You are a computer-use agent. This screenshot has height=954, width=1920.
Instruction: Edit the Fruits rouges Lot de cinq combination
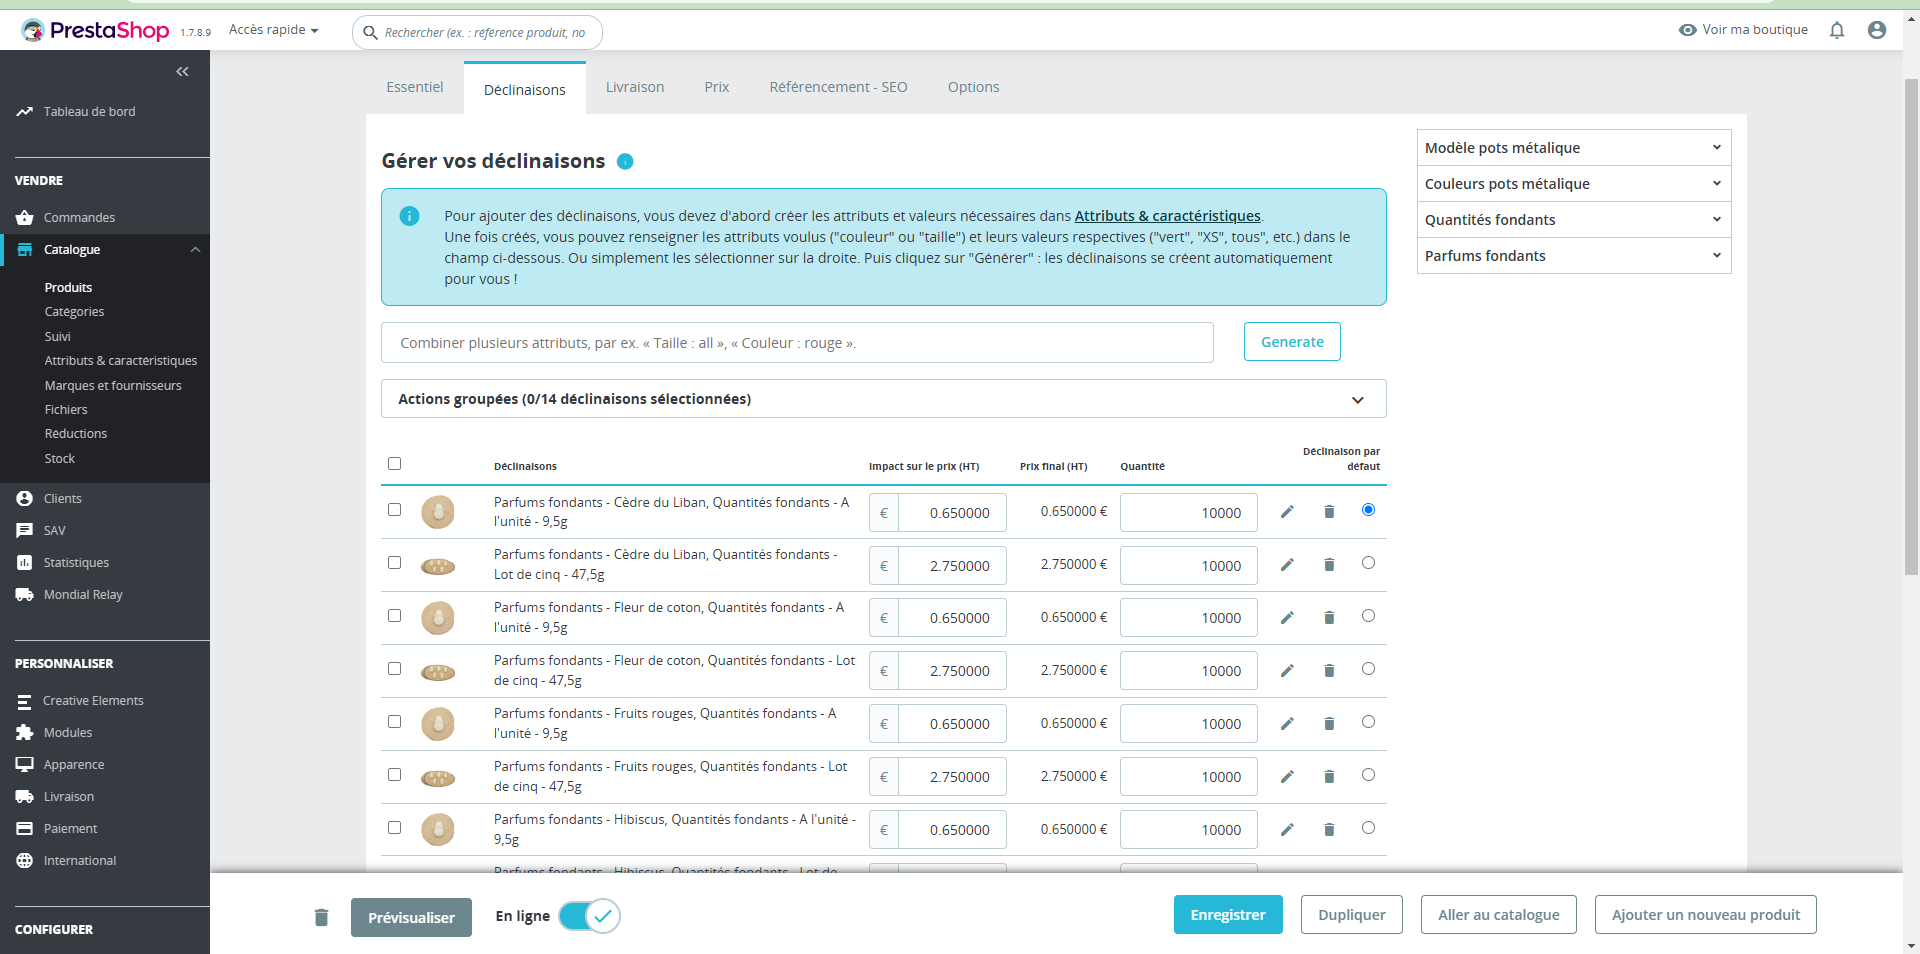pos(1287,777)
